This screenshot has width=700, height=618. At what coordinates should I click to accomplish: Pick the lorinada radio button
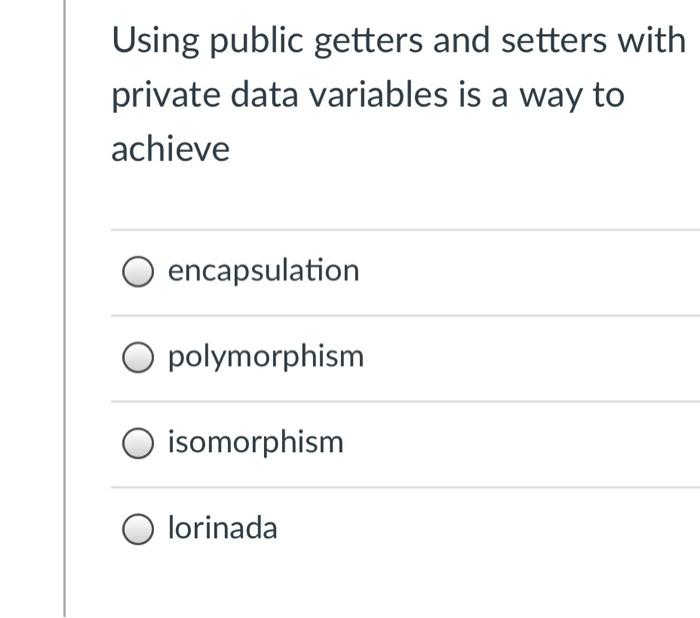point(138,529)
